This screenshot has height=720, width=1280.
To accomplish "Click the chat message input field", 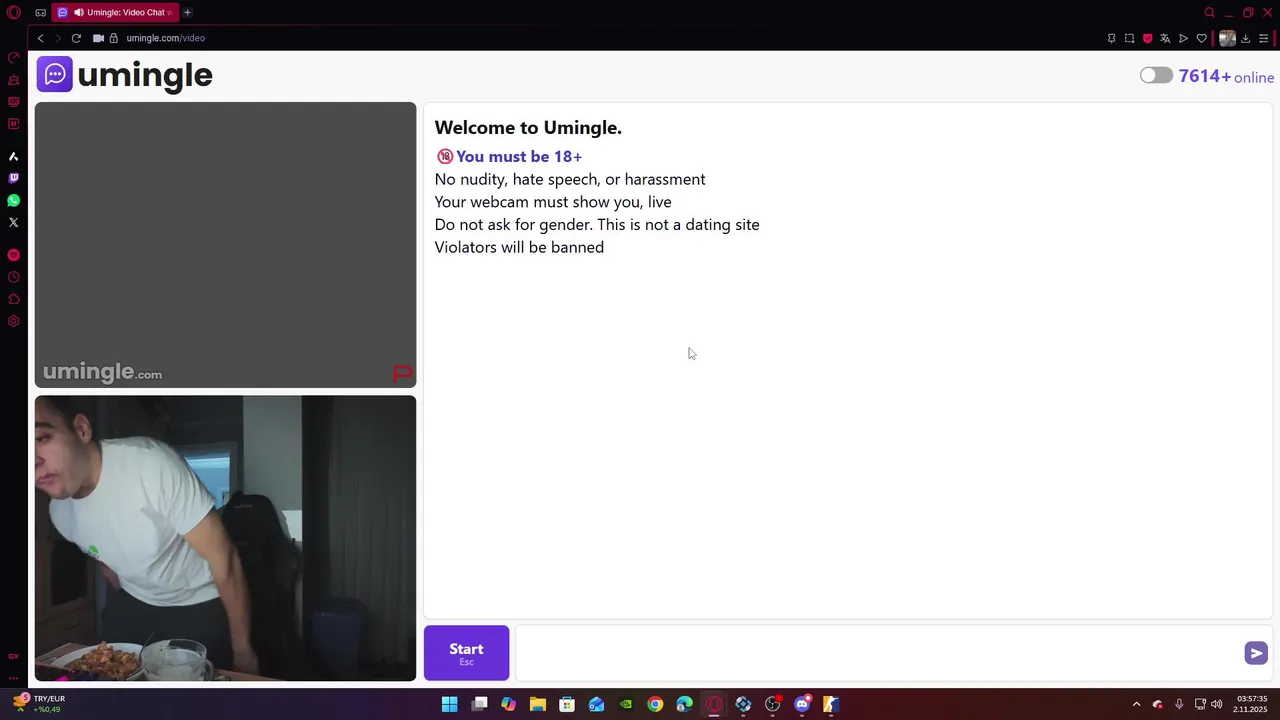I will pos(878,653).
